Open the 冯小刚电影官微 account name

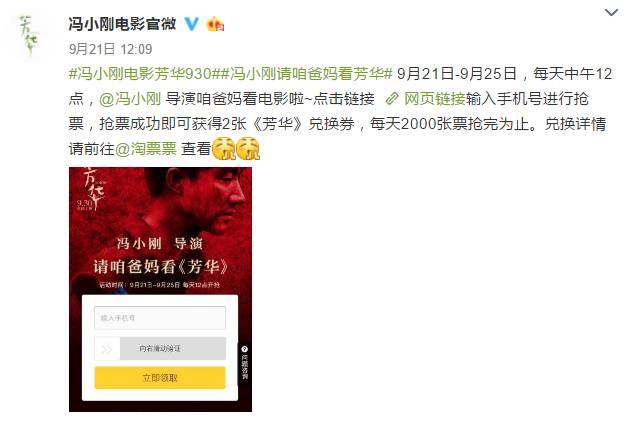(122, 24)
